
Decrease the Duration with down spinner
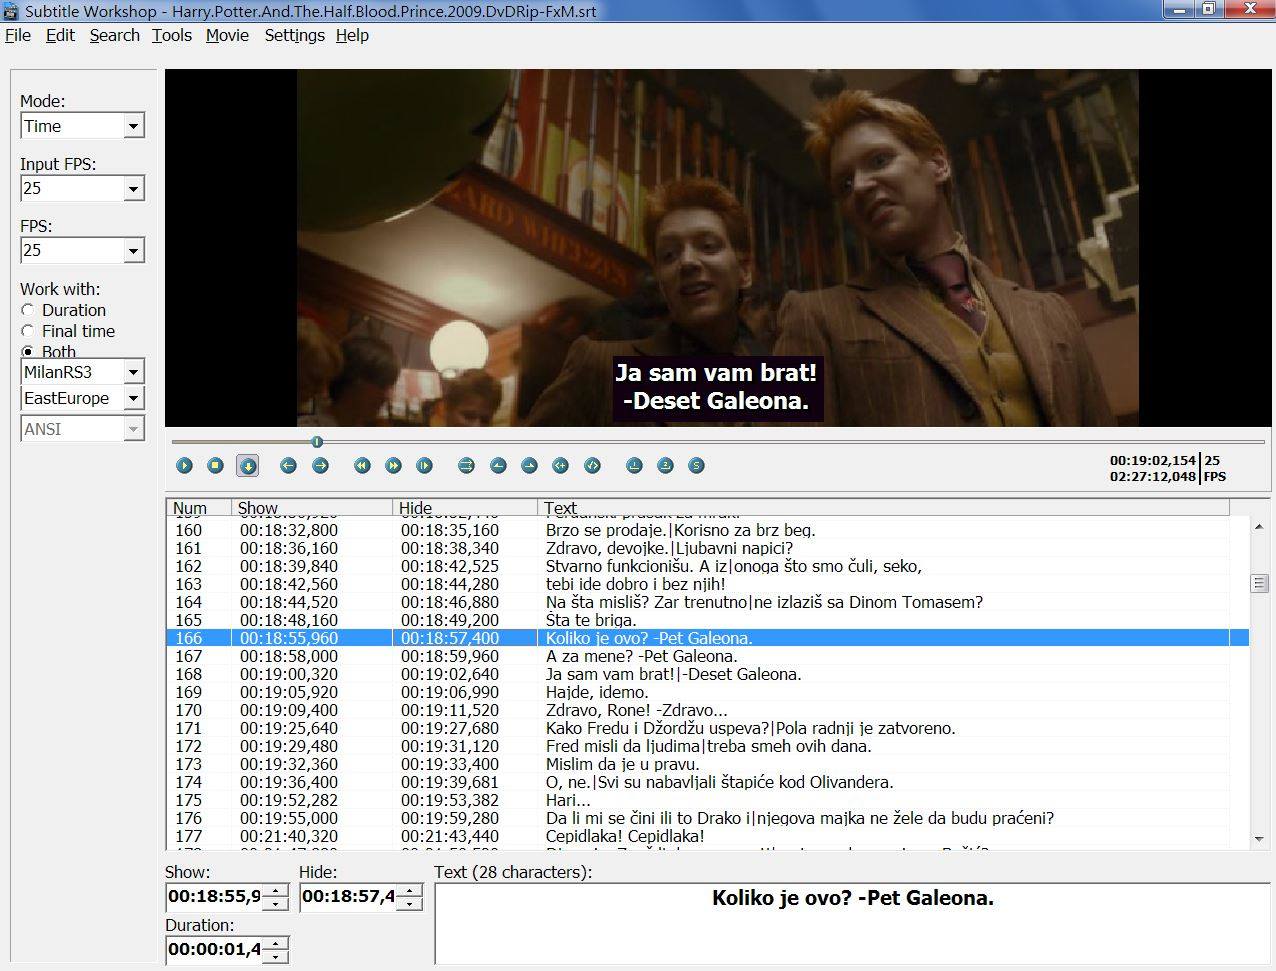275,956
